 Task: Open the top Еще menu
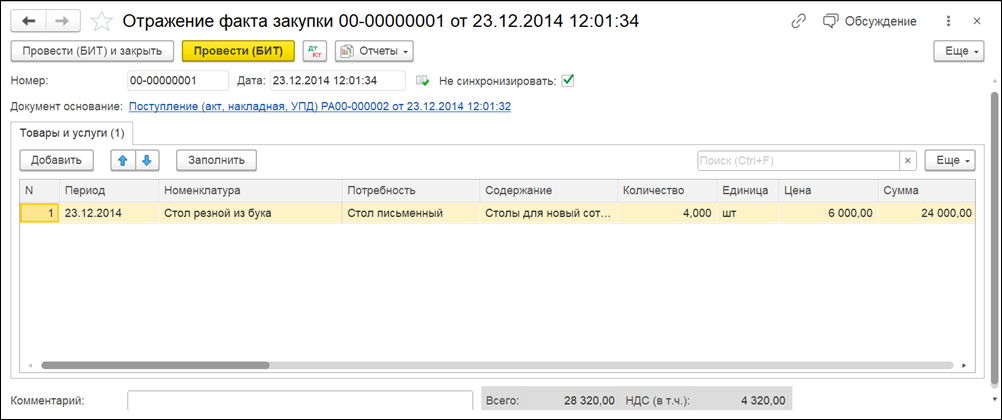tap(960, 51)
